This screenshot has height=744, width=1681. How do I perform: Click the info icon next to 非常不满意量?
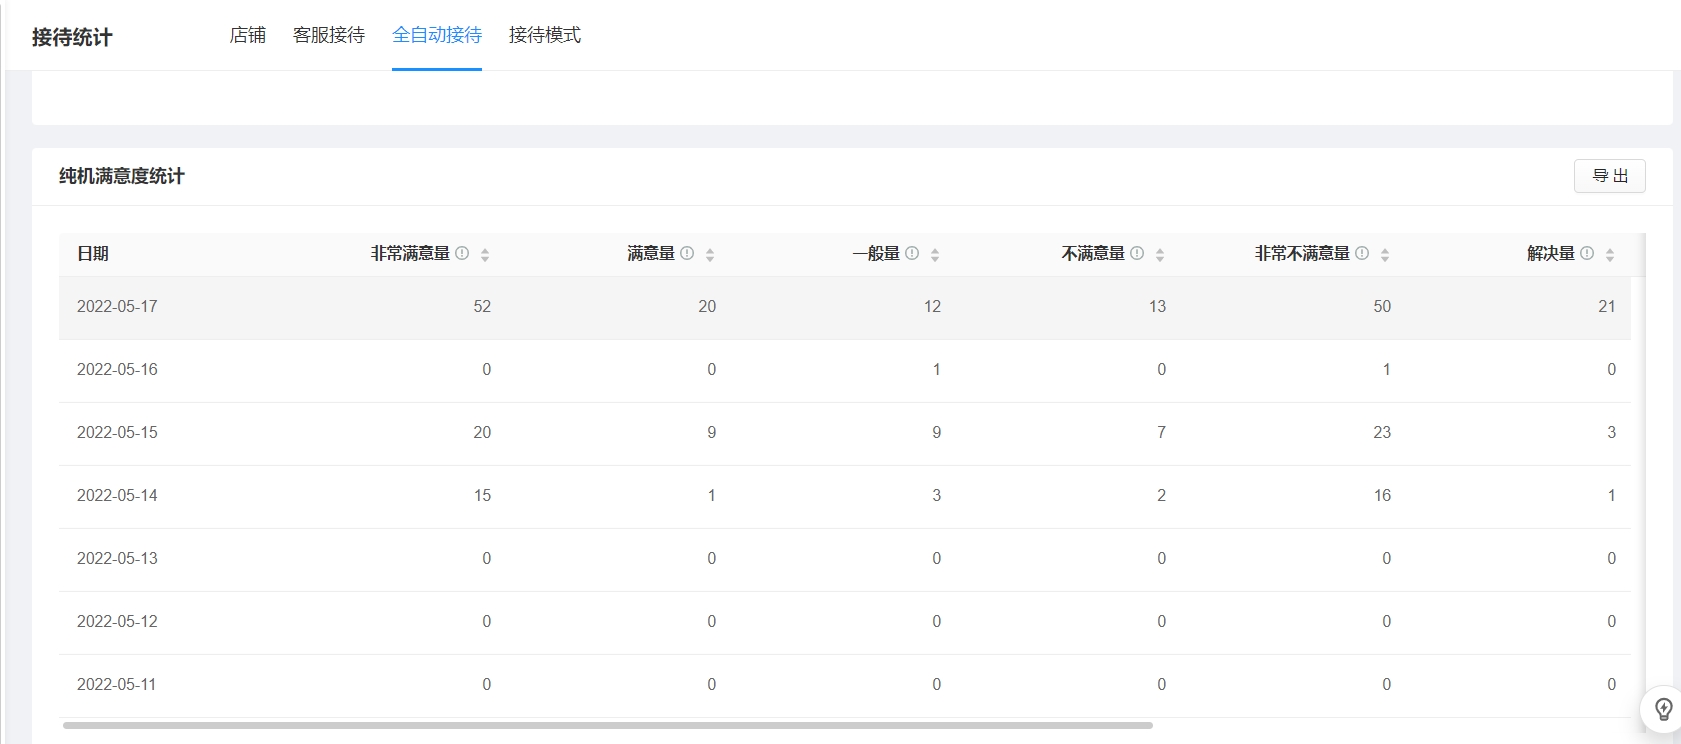(1362, 254)
